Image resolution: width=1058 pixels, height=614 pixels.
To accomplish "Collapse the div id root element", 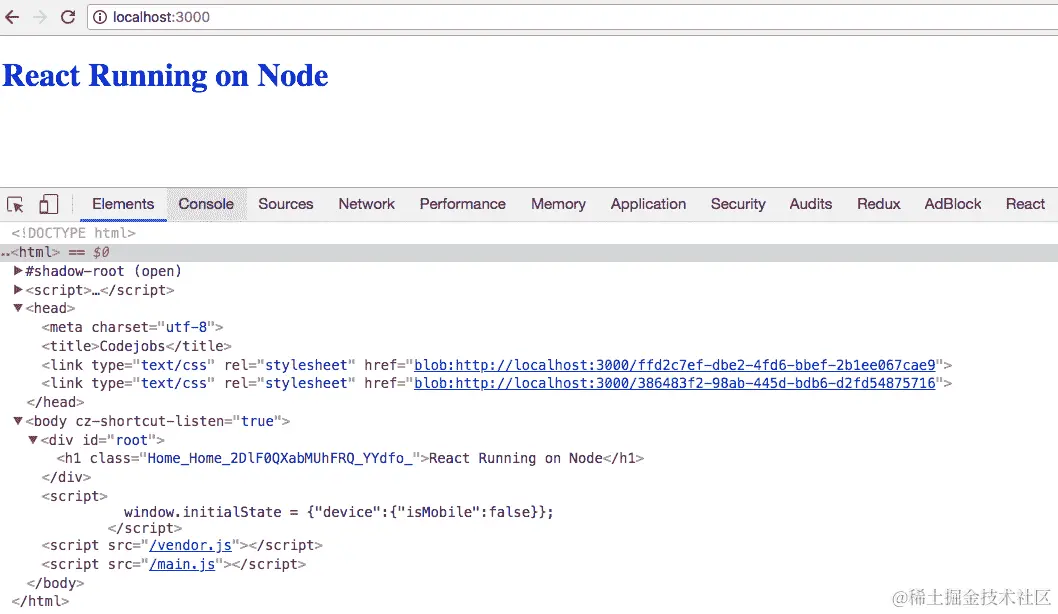I will [x=32, y=440].
